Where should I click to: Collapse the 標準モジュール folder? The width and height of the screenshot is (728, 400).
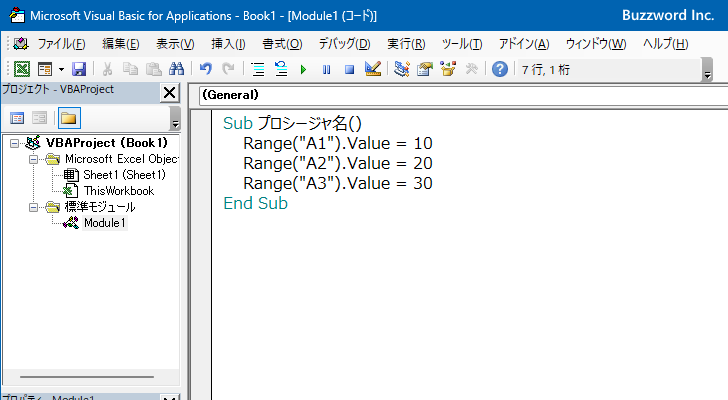(x=33, y=207)
